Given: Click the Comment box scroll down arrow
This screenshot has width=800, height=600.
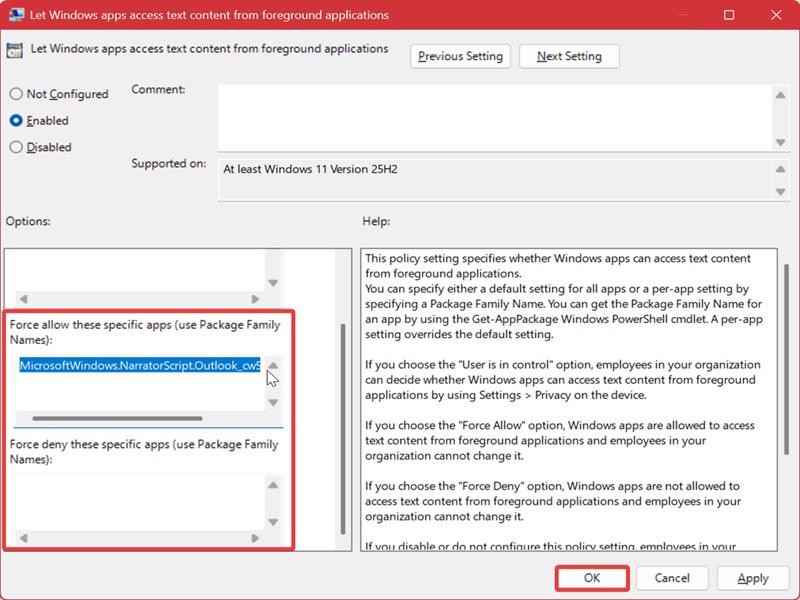Looking at the screenshot, I should point(781,142).
